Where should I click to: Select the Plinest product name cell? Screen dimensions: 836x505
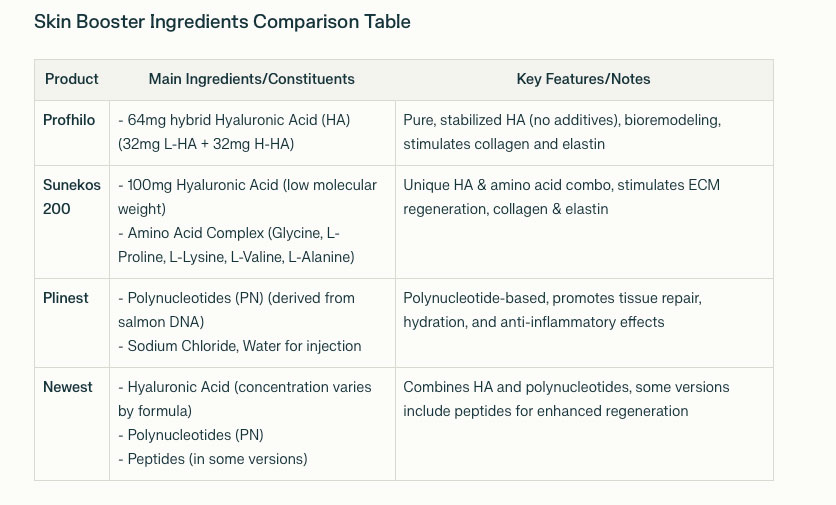point(66,298)
